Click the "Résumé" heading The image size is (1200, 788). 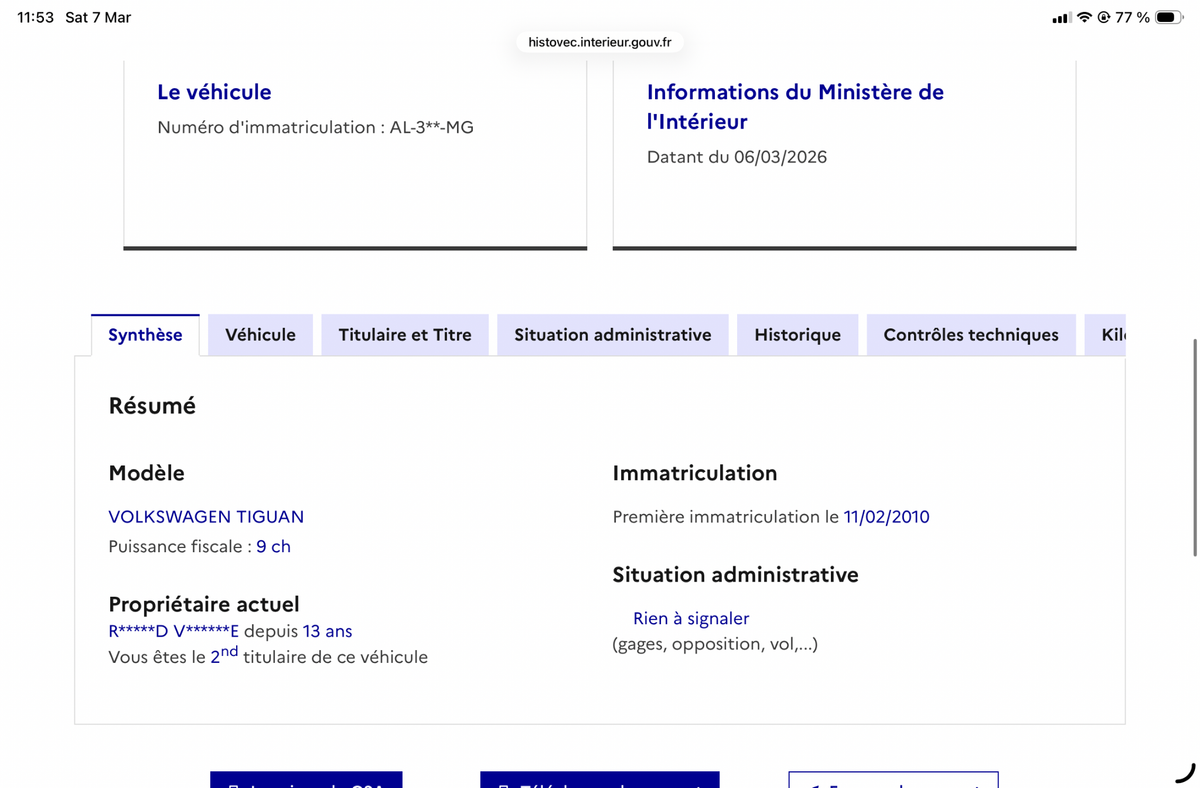(x=152, y=406)
